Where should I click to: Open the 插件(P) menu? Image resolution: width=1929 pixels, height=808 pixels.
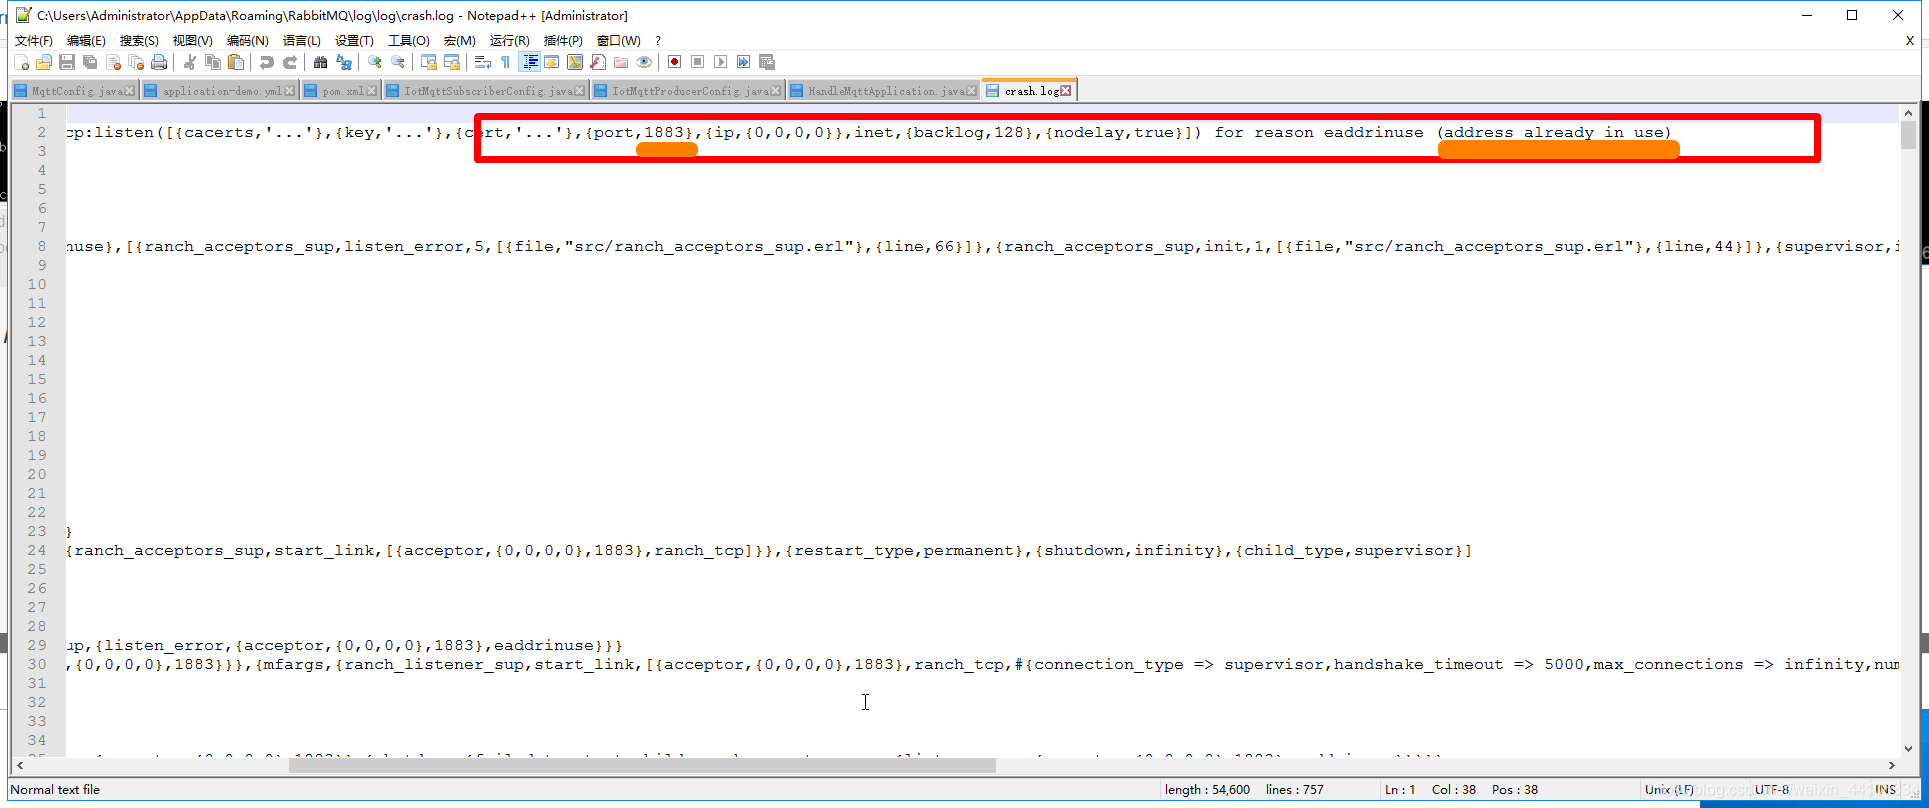point(563,41)
